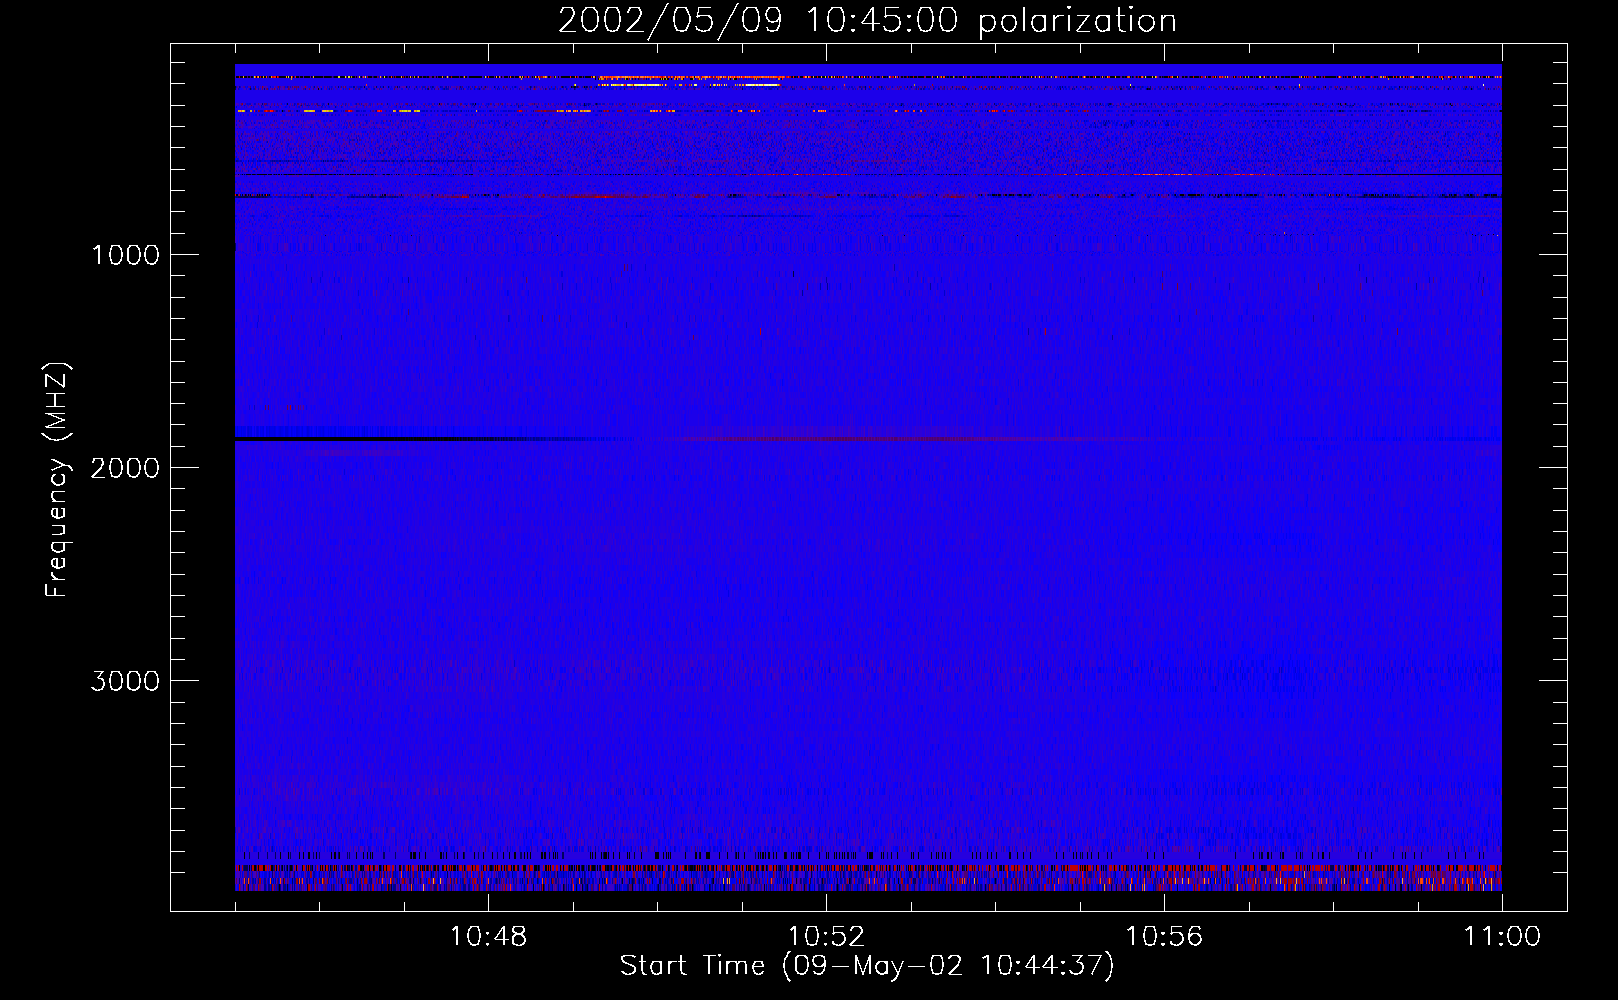Click the bright white-yellow burst streak at top
Screen dimensions: 1618x1000
689,85
